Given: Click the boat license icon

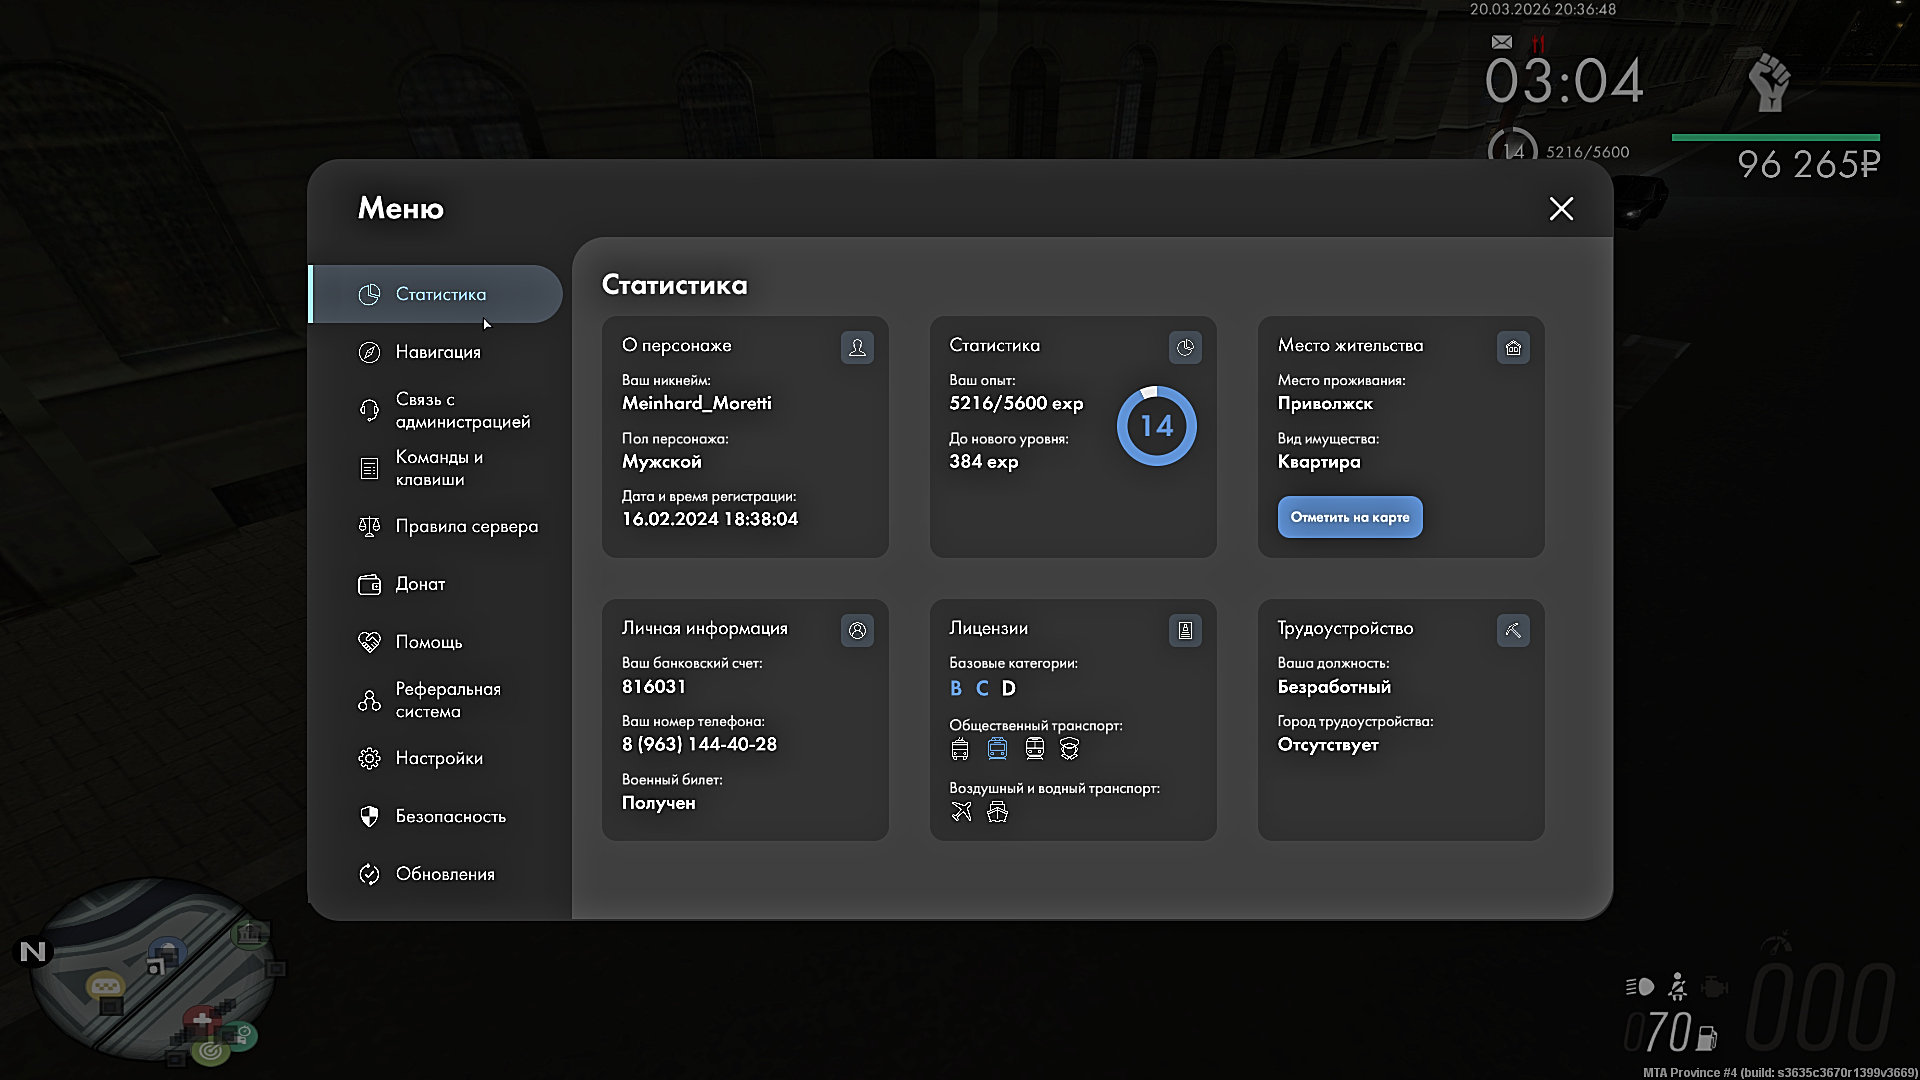Looking at the screenshot, I should click(997, 811).
